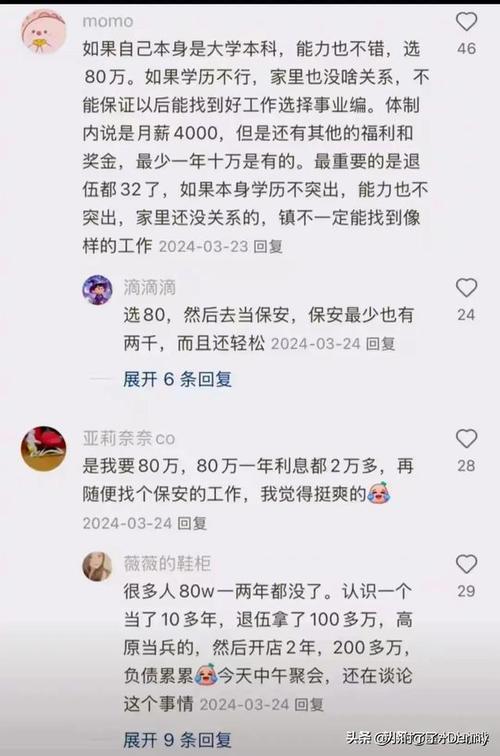Open 滴滴滴's purple profile avatar

pyautogui.click(x=97, y=290)
